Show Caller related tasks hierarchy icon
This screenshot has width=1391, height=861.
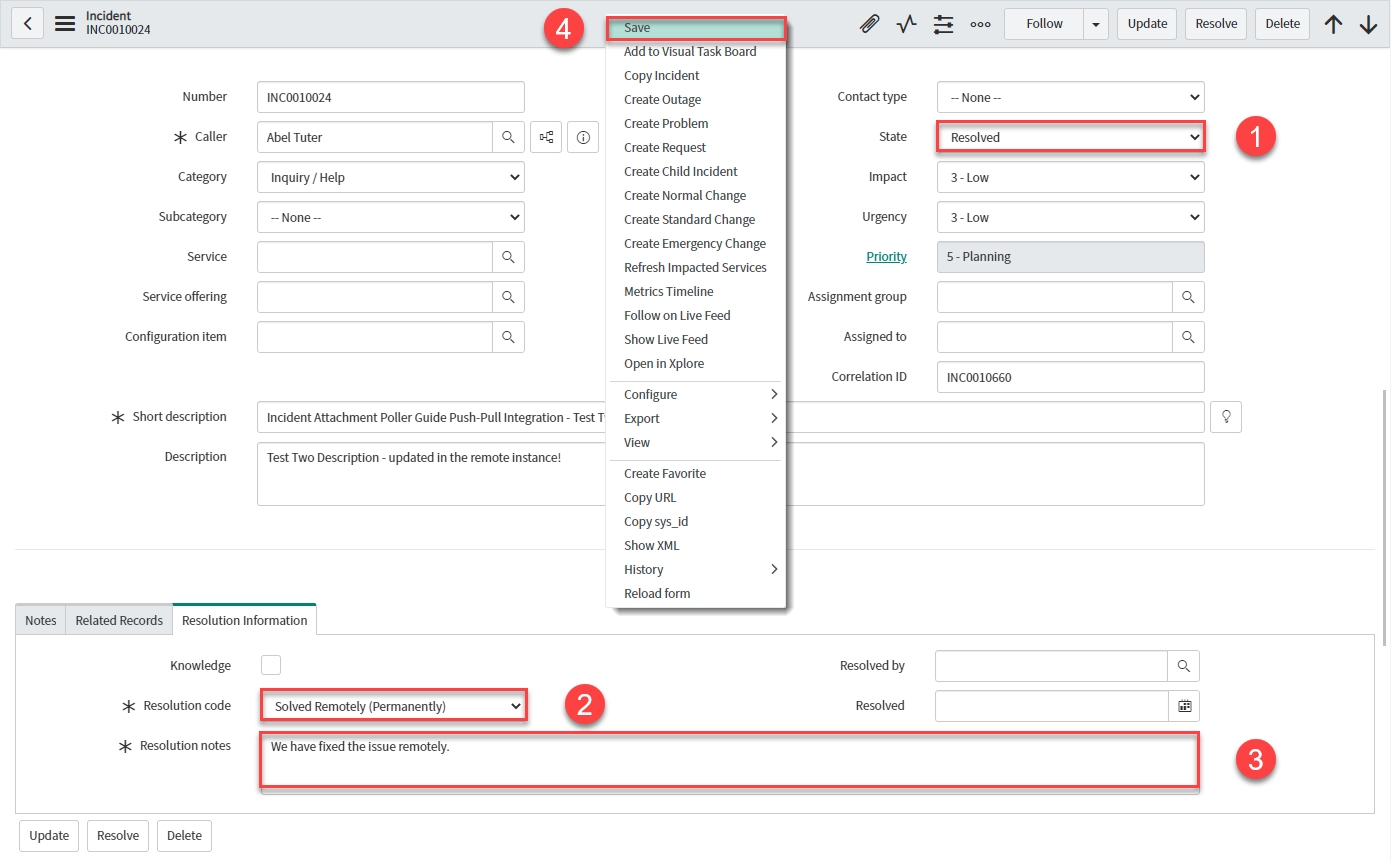click(x=547, y=137)
